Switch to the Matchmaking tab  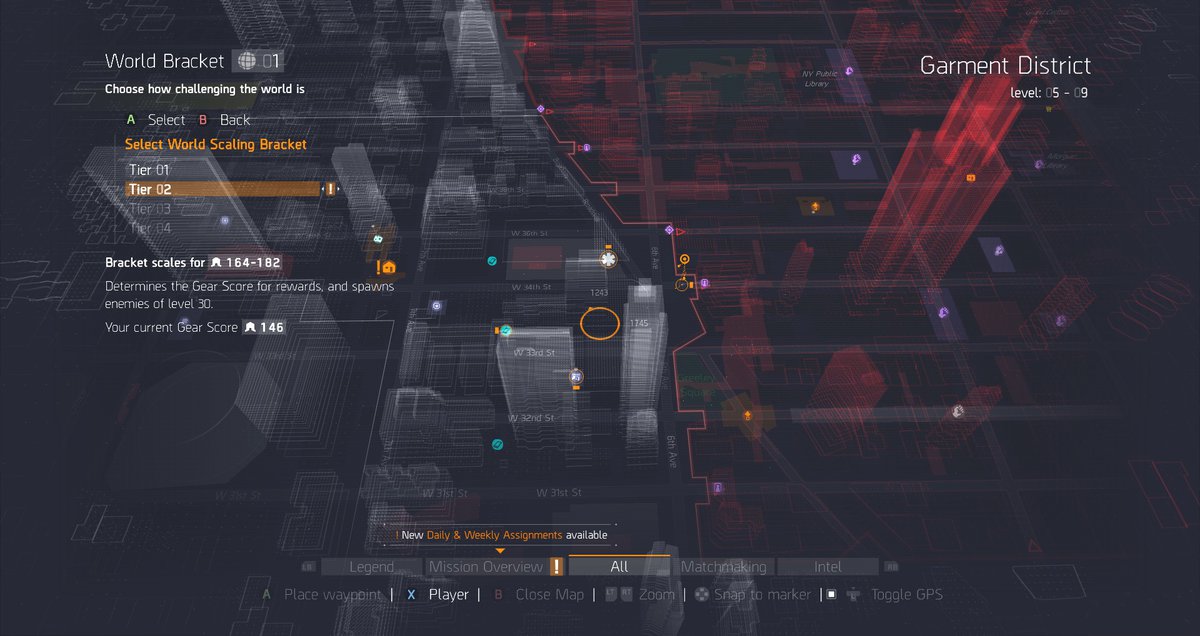coord(723,567)
